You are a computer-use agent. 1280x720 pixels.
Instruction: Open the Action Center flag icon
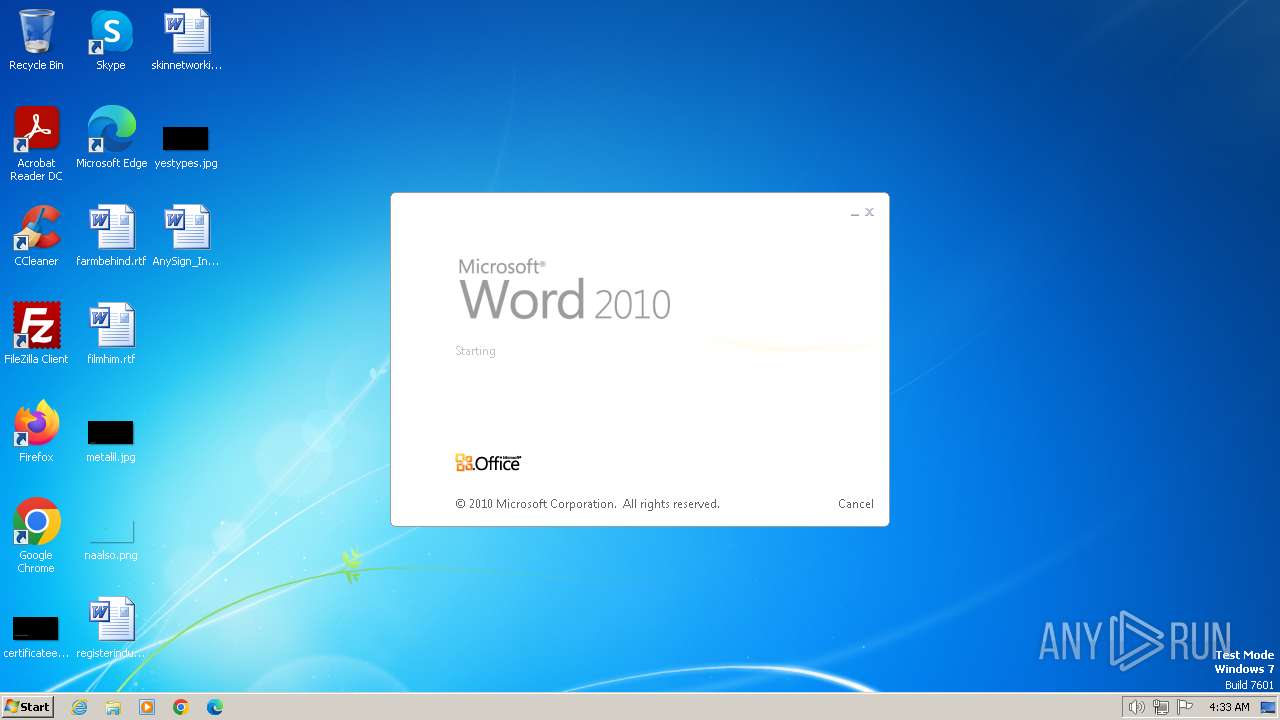(x=1186, y=707)
